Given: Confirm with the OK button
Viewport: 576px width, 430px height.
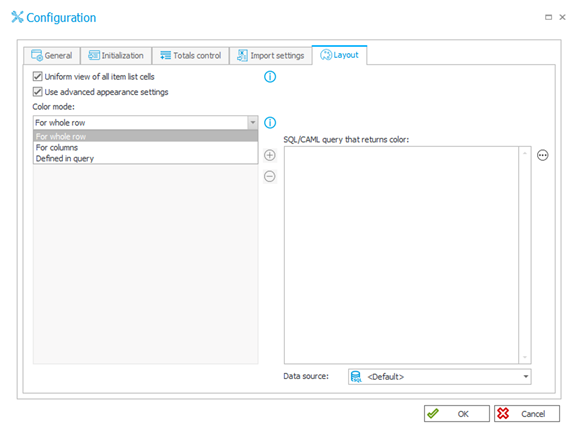Looking at the screenshot, I should click(457, 414).
